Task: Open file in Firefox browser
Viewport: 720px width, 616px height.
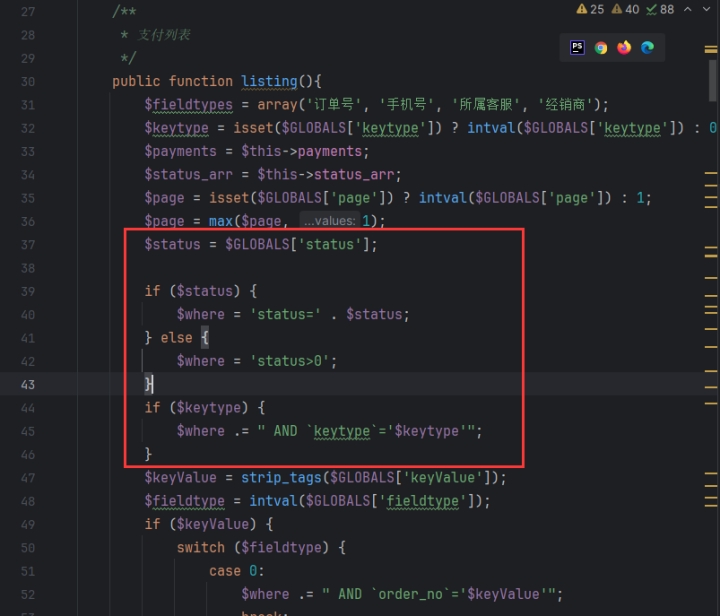Action: 624,47
